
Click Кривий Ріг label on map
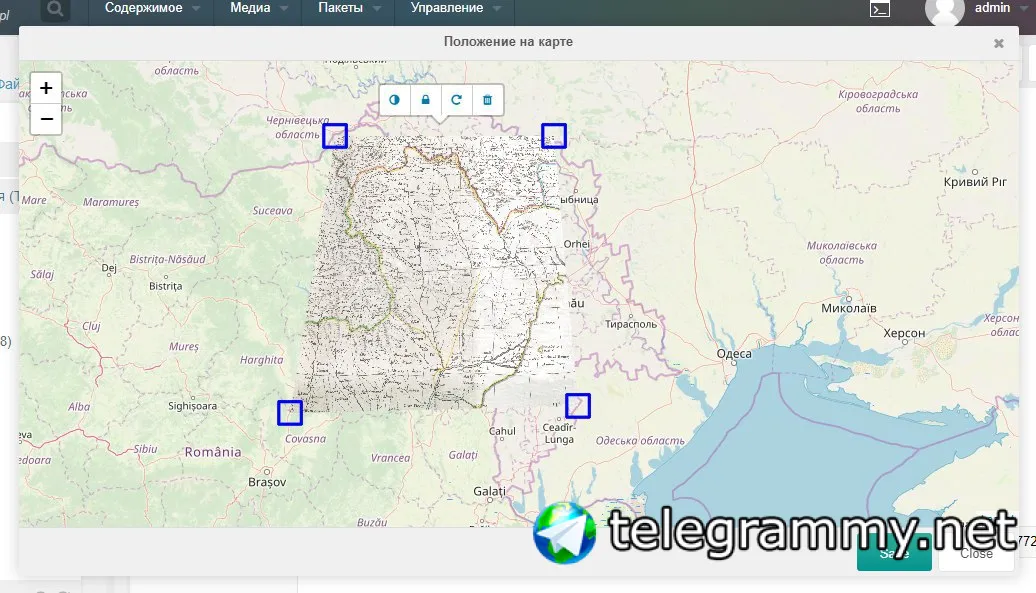(x=975, y=182)
